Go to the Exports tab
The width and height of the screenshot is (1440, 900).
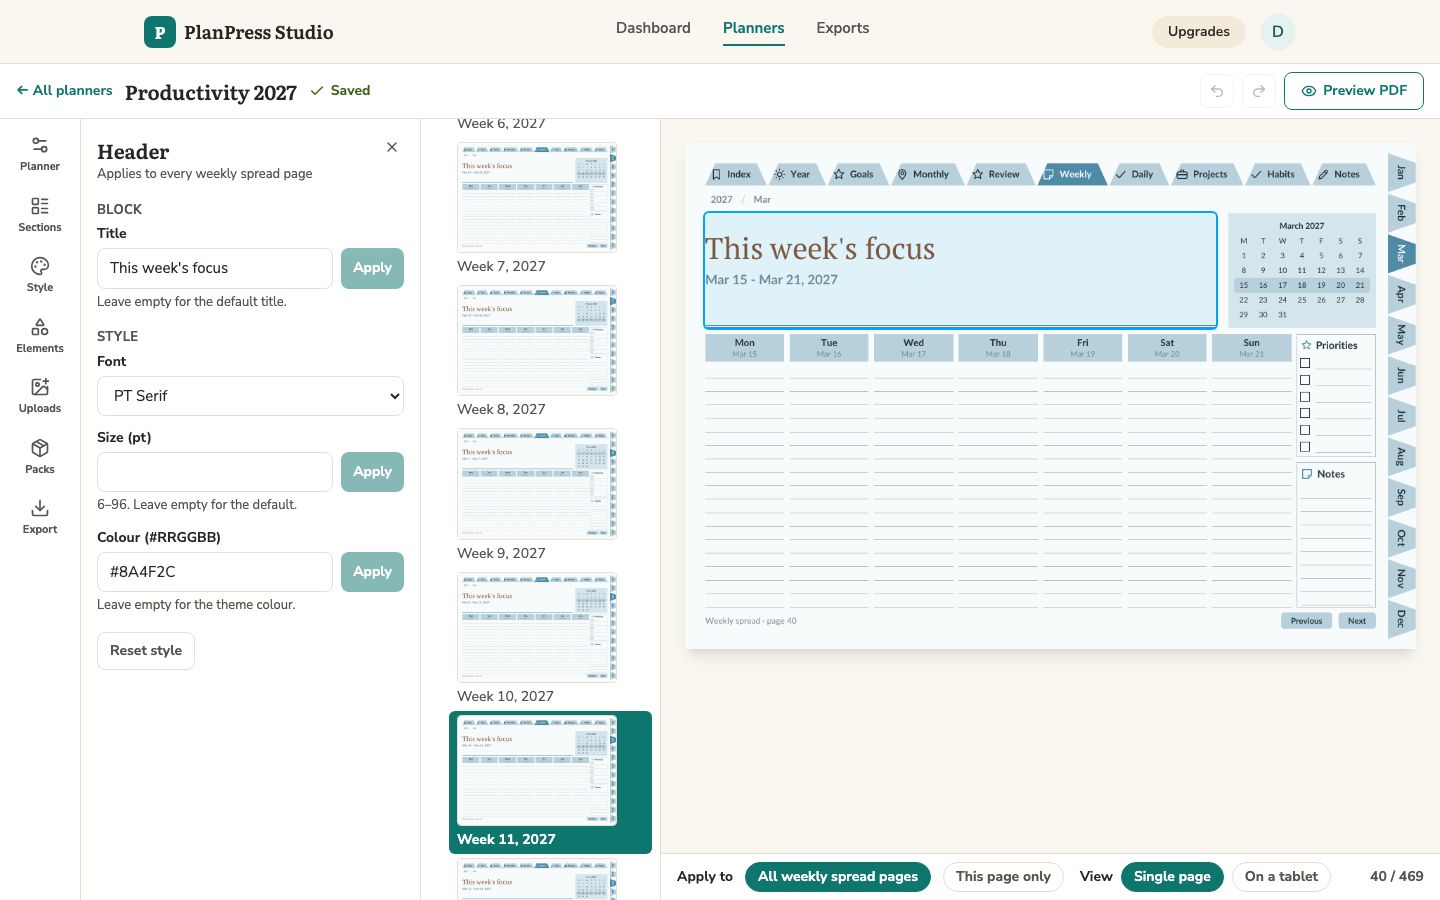pyautogui.click(x=843, y=28)
